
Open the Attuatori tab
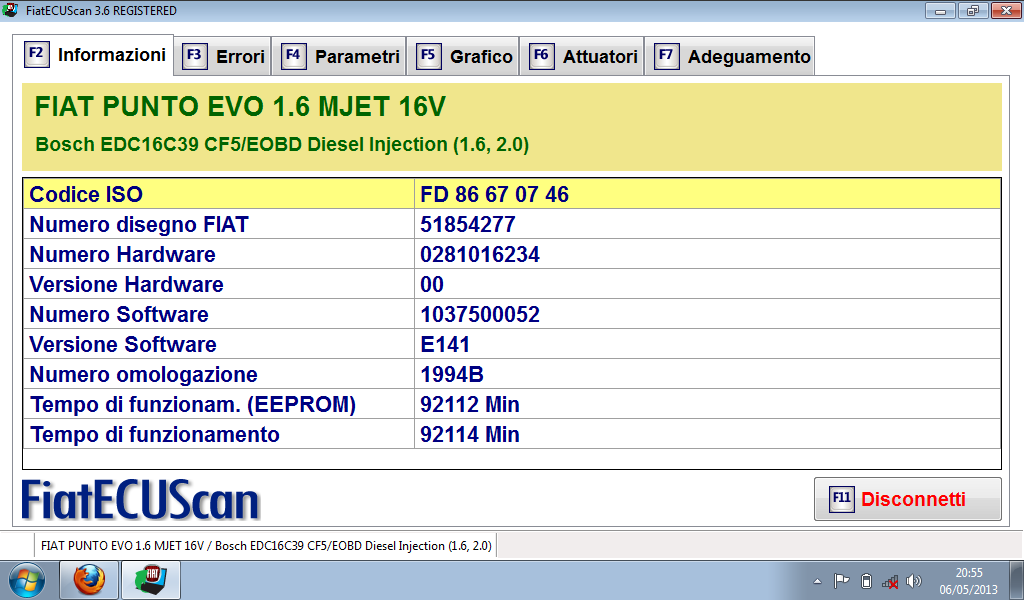(x=582, y=56)
